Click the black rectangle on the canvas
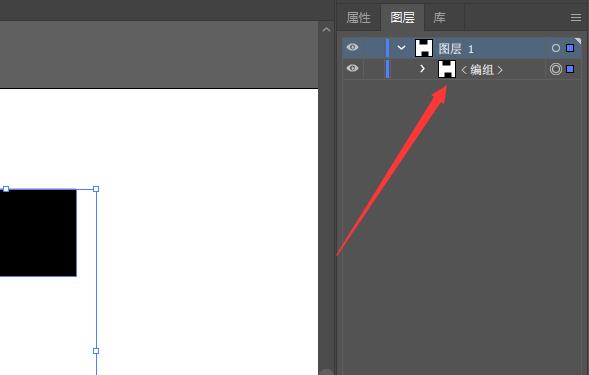The height and width of the screenshot is (375, 589). (38, 233)
